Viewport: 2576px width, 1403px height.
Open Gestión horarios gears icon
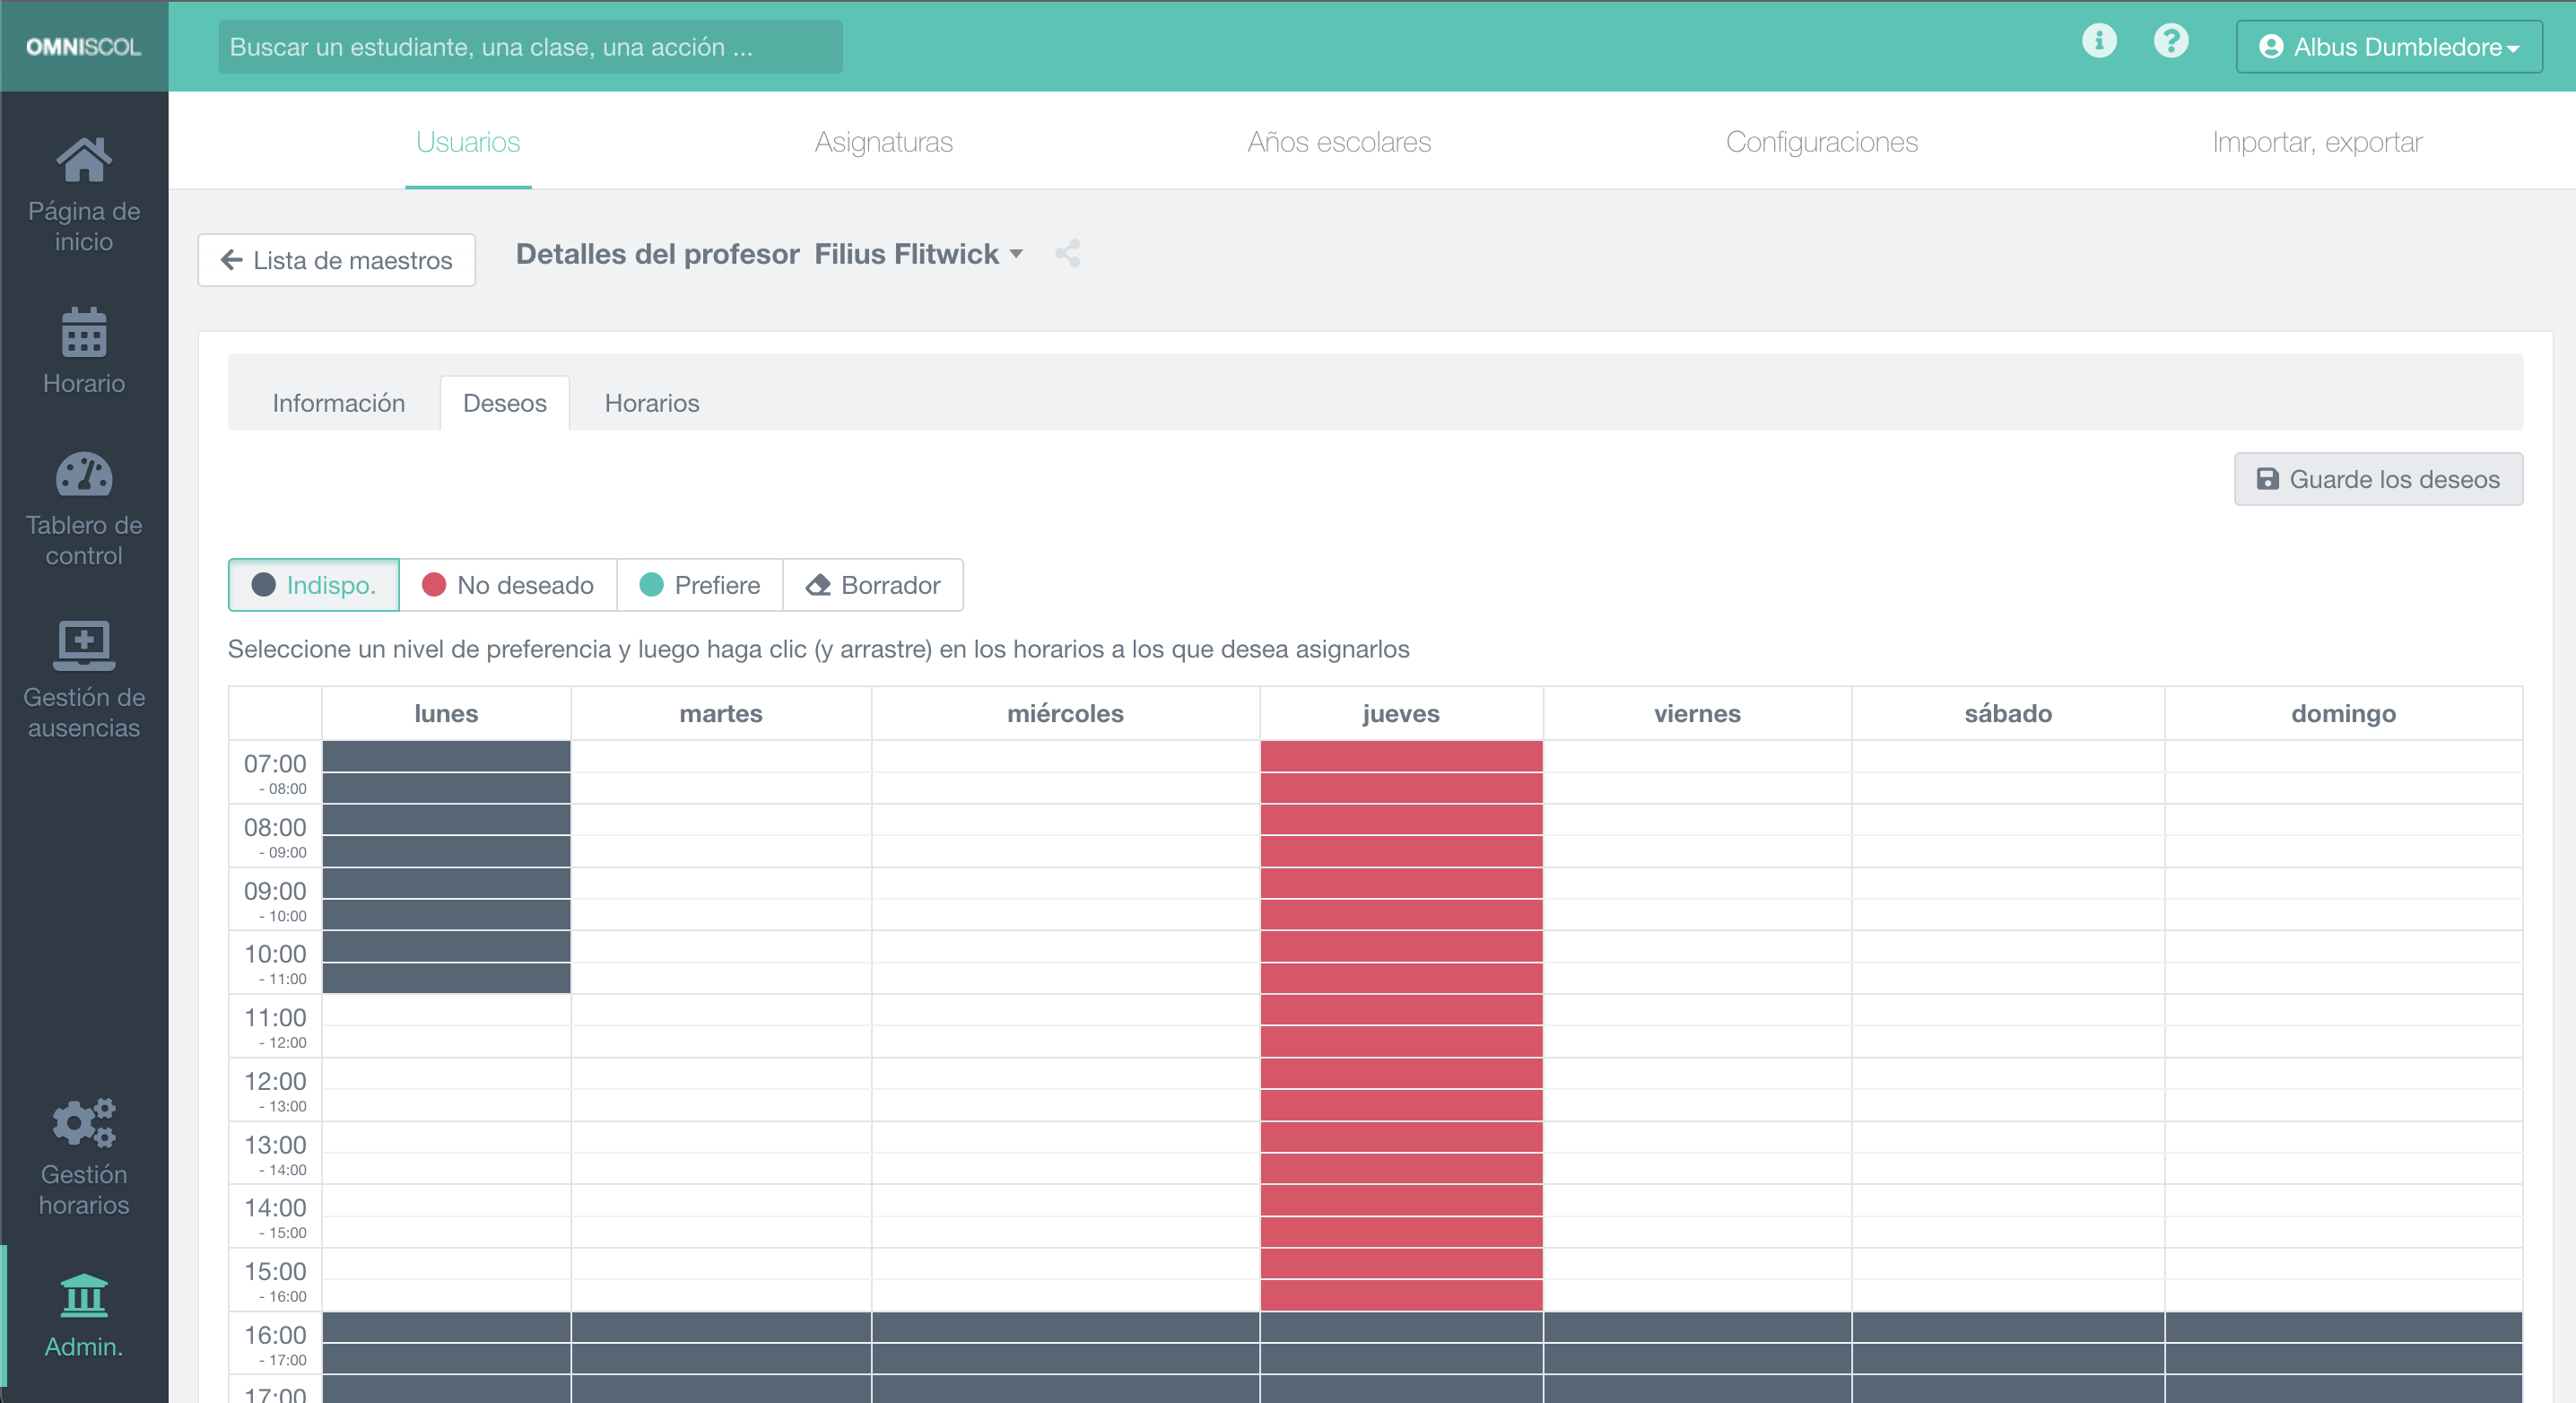point(84,1123)
